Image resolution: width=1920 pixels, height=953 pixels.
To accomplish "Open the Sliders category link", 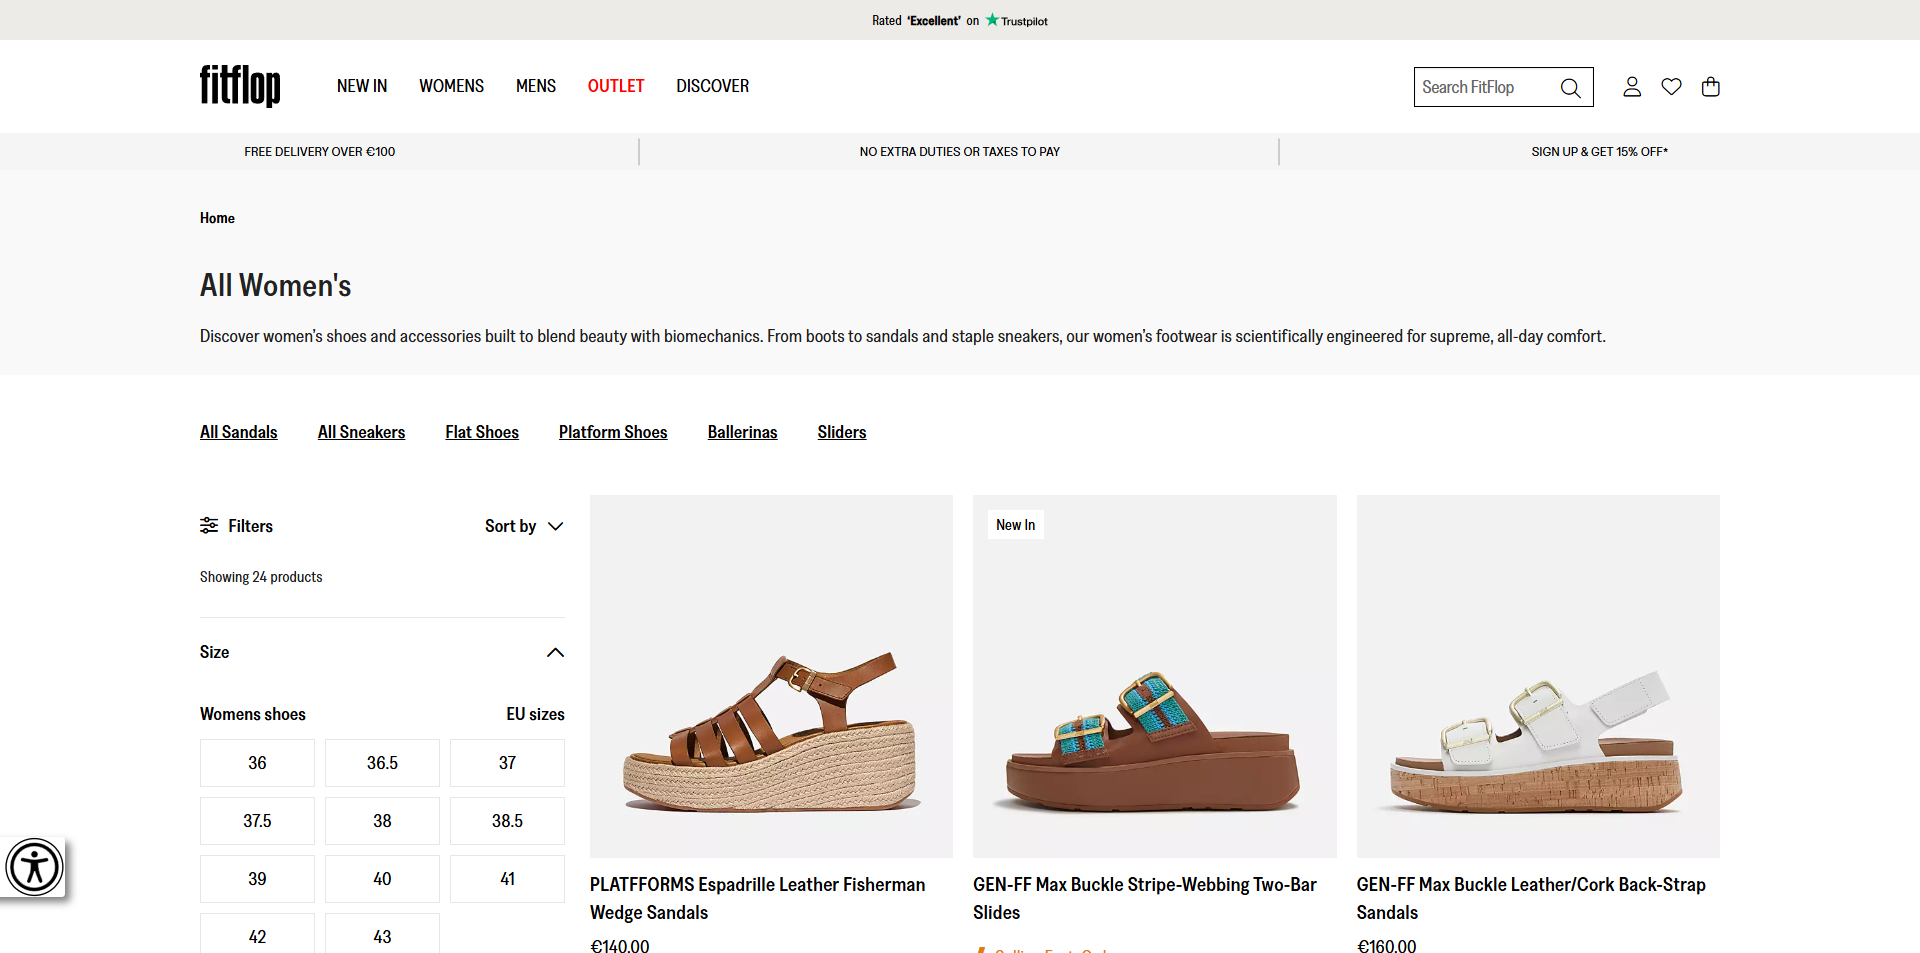I will coord(842,432).
